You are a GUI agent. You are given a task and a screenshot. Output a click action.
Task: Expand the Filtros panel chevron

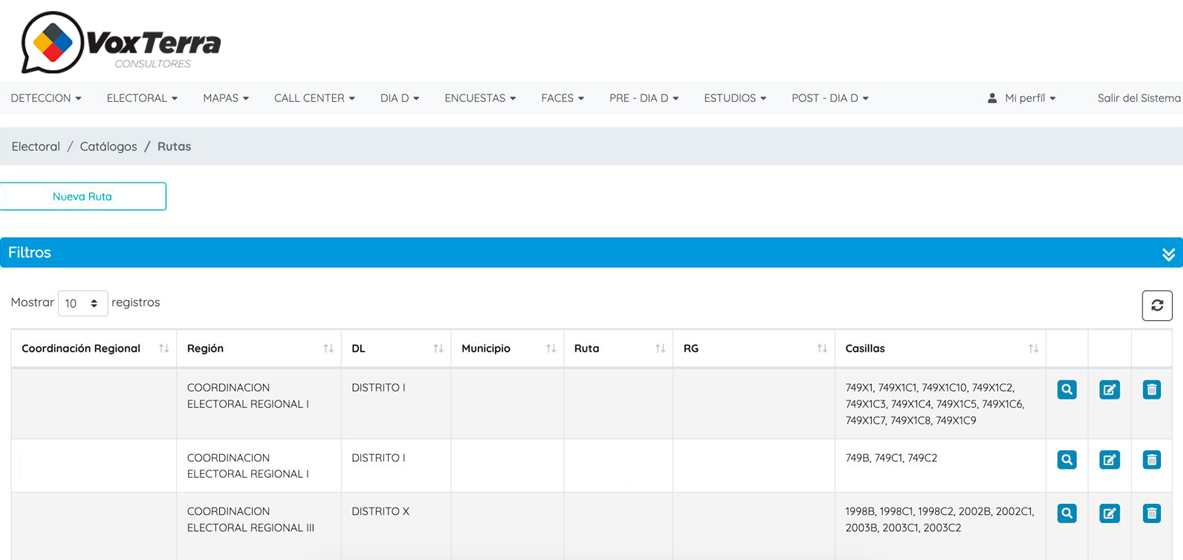pos(1168,254)
